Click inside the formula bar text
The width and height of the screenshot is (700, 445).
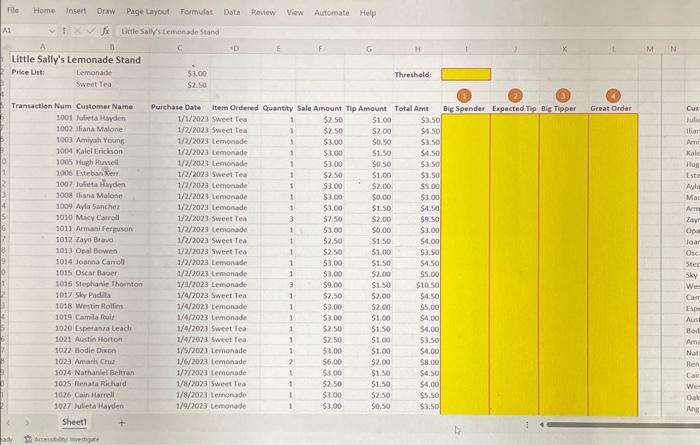170,32
